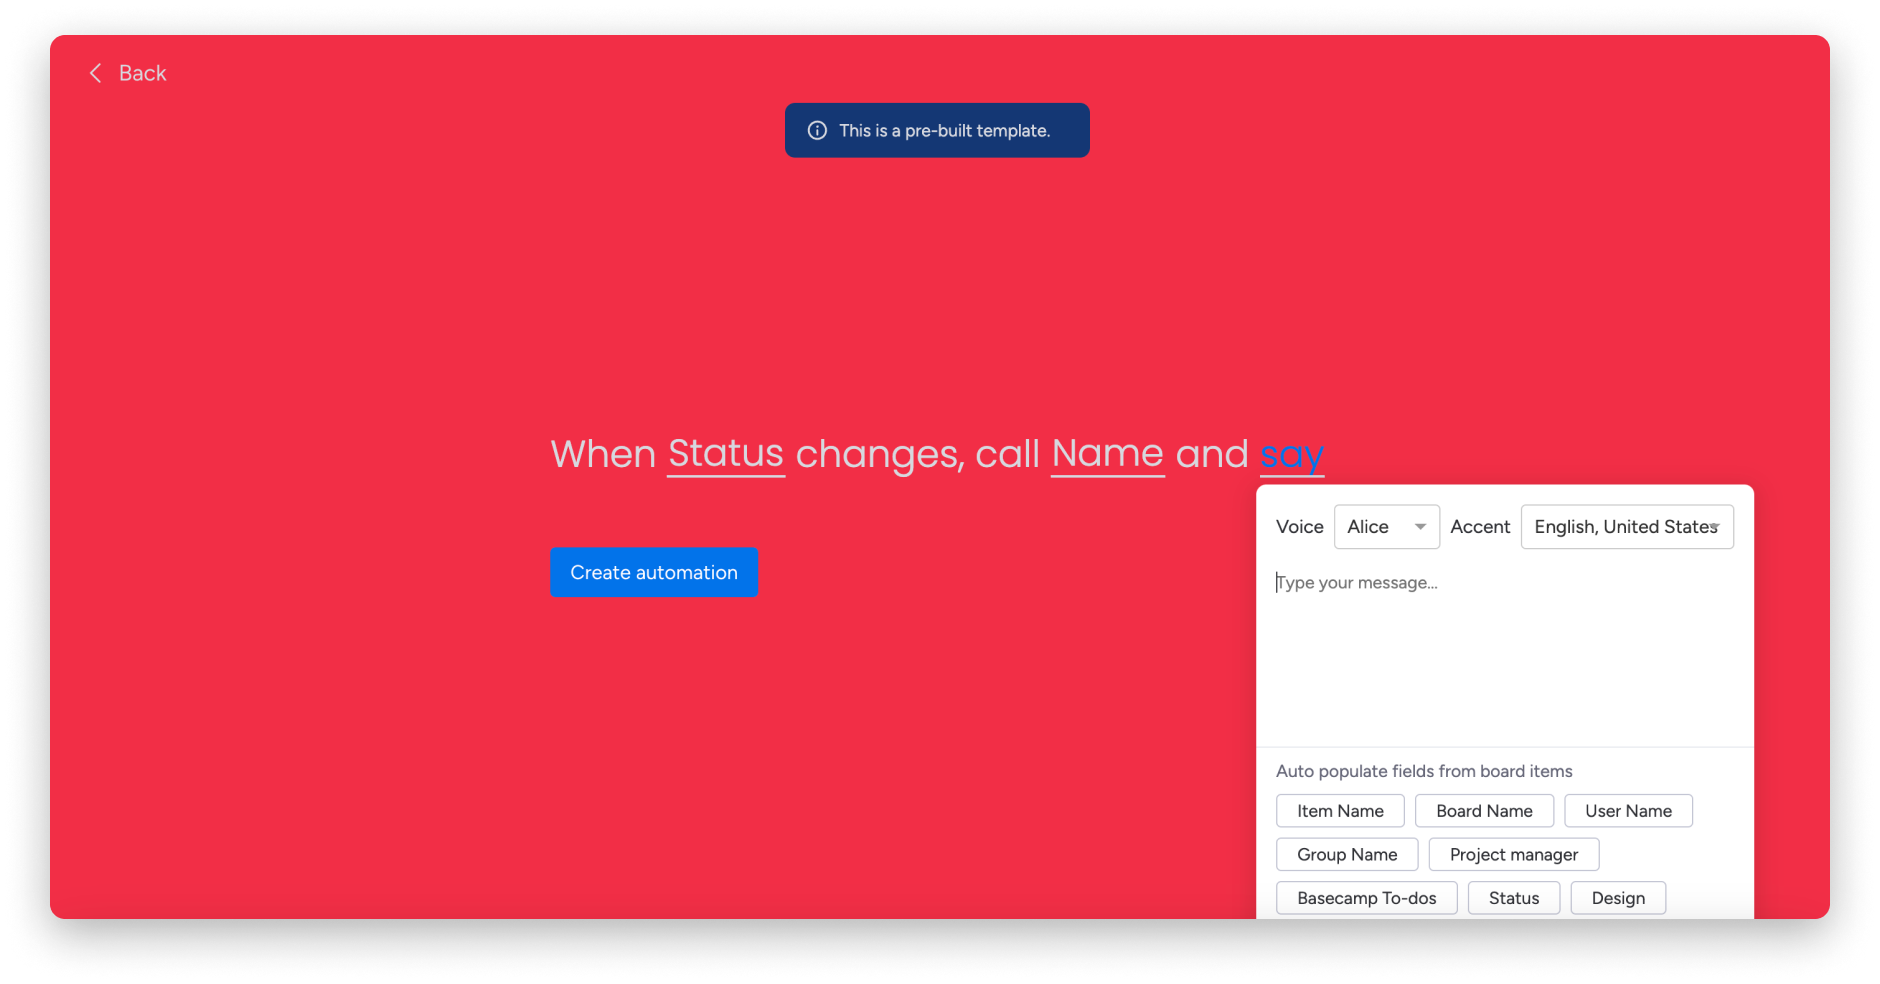The width and height of the screenshot is (1880, 984).
Task: Click the Accent label
Action: 1480,527
